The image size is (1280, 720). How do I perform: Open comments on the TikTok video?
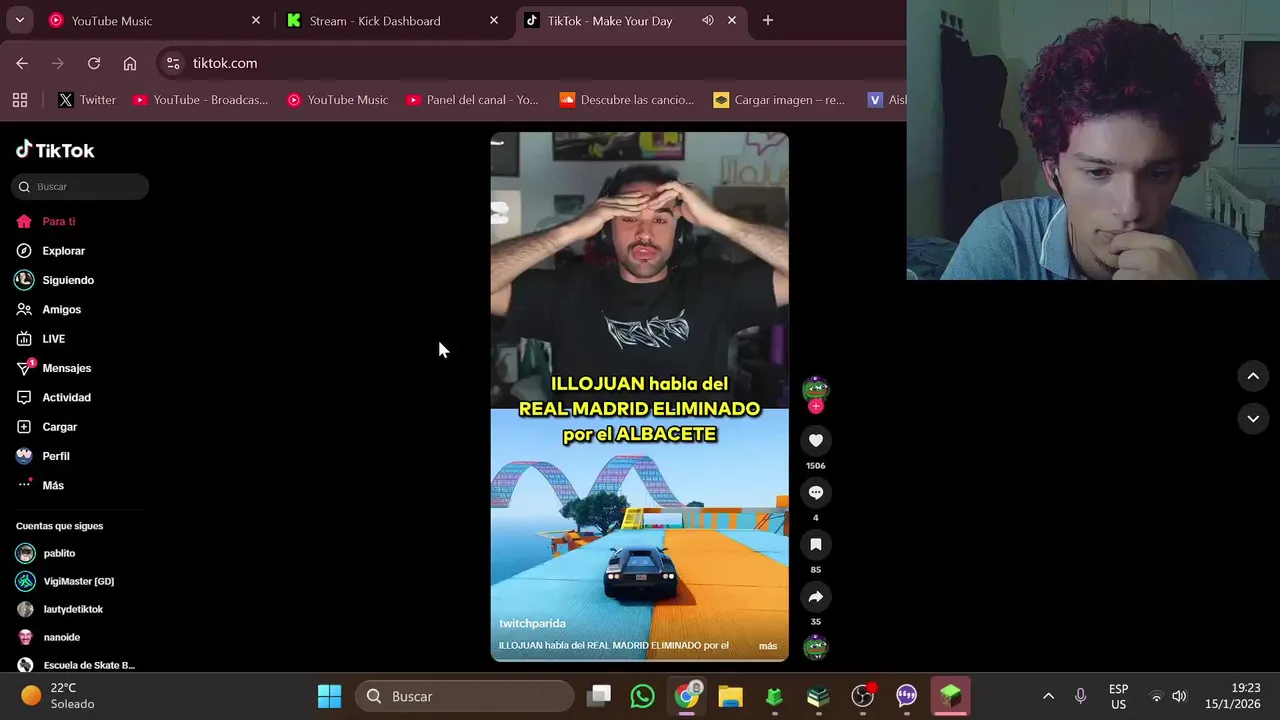click(x=816, y=493)
